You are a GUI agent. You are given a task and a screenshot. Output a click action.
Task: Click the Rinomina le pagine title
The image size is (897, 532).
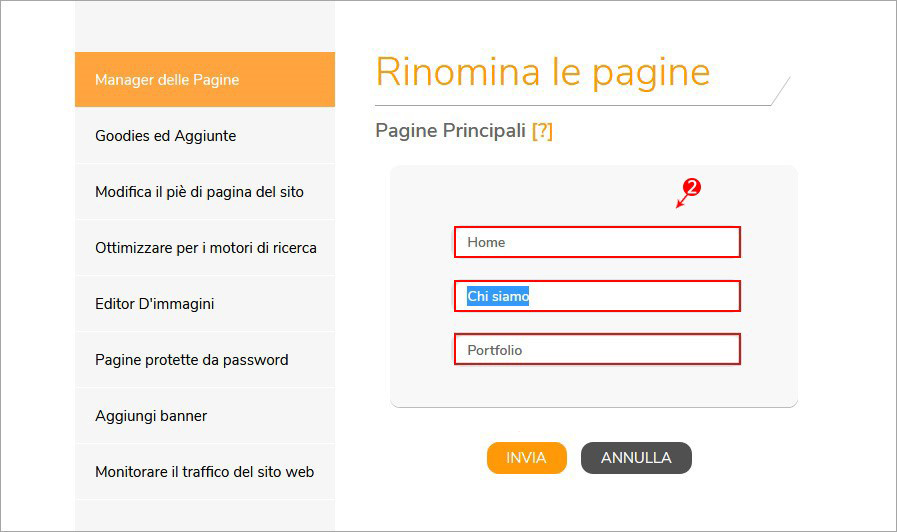542,73
